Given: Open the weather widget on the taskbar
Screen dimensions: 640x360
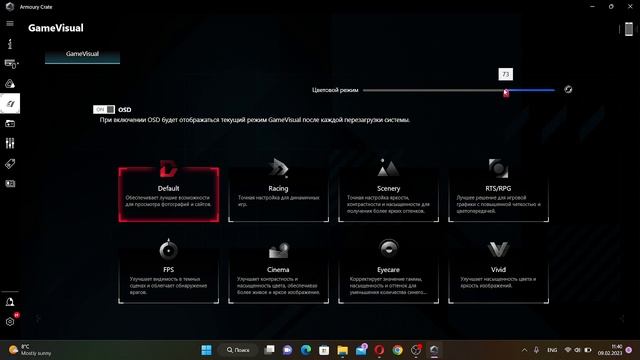Looking at the screenshot, I should (31, 350).
